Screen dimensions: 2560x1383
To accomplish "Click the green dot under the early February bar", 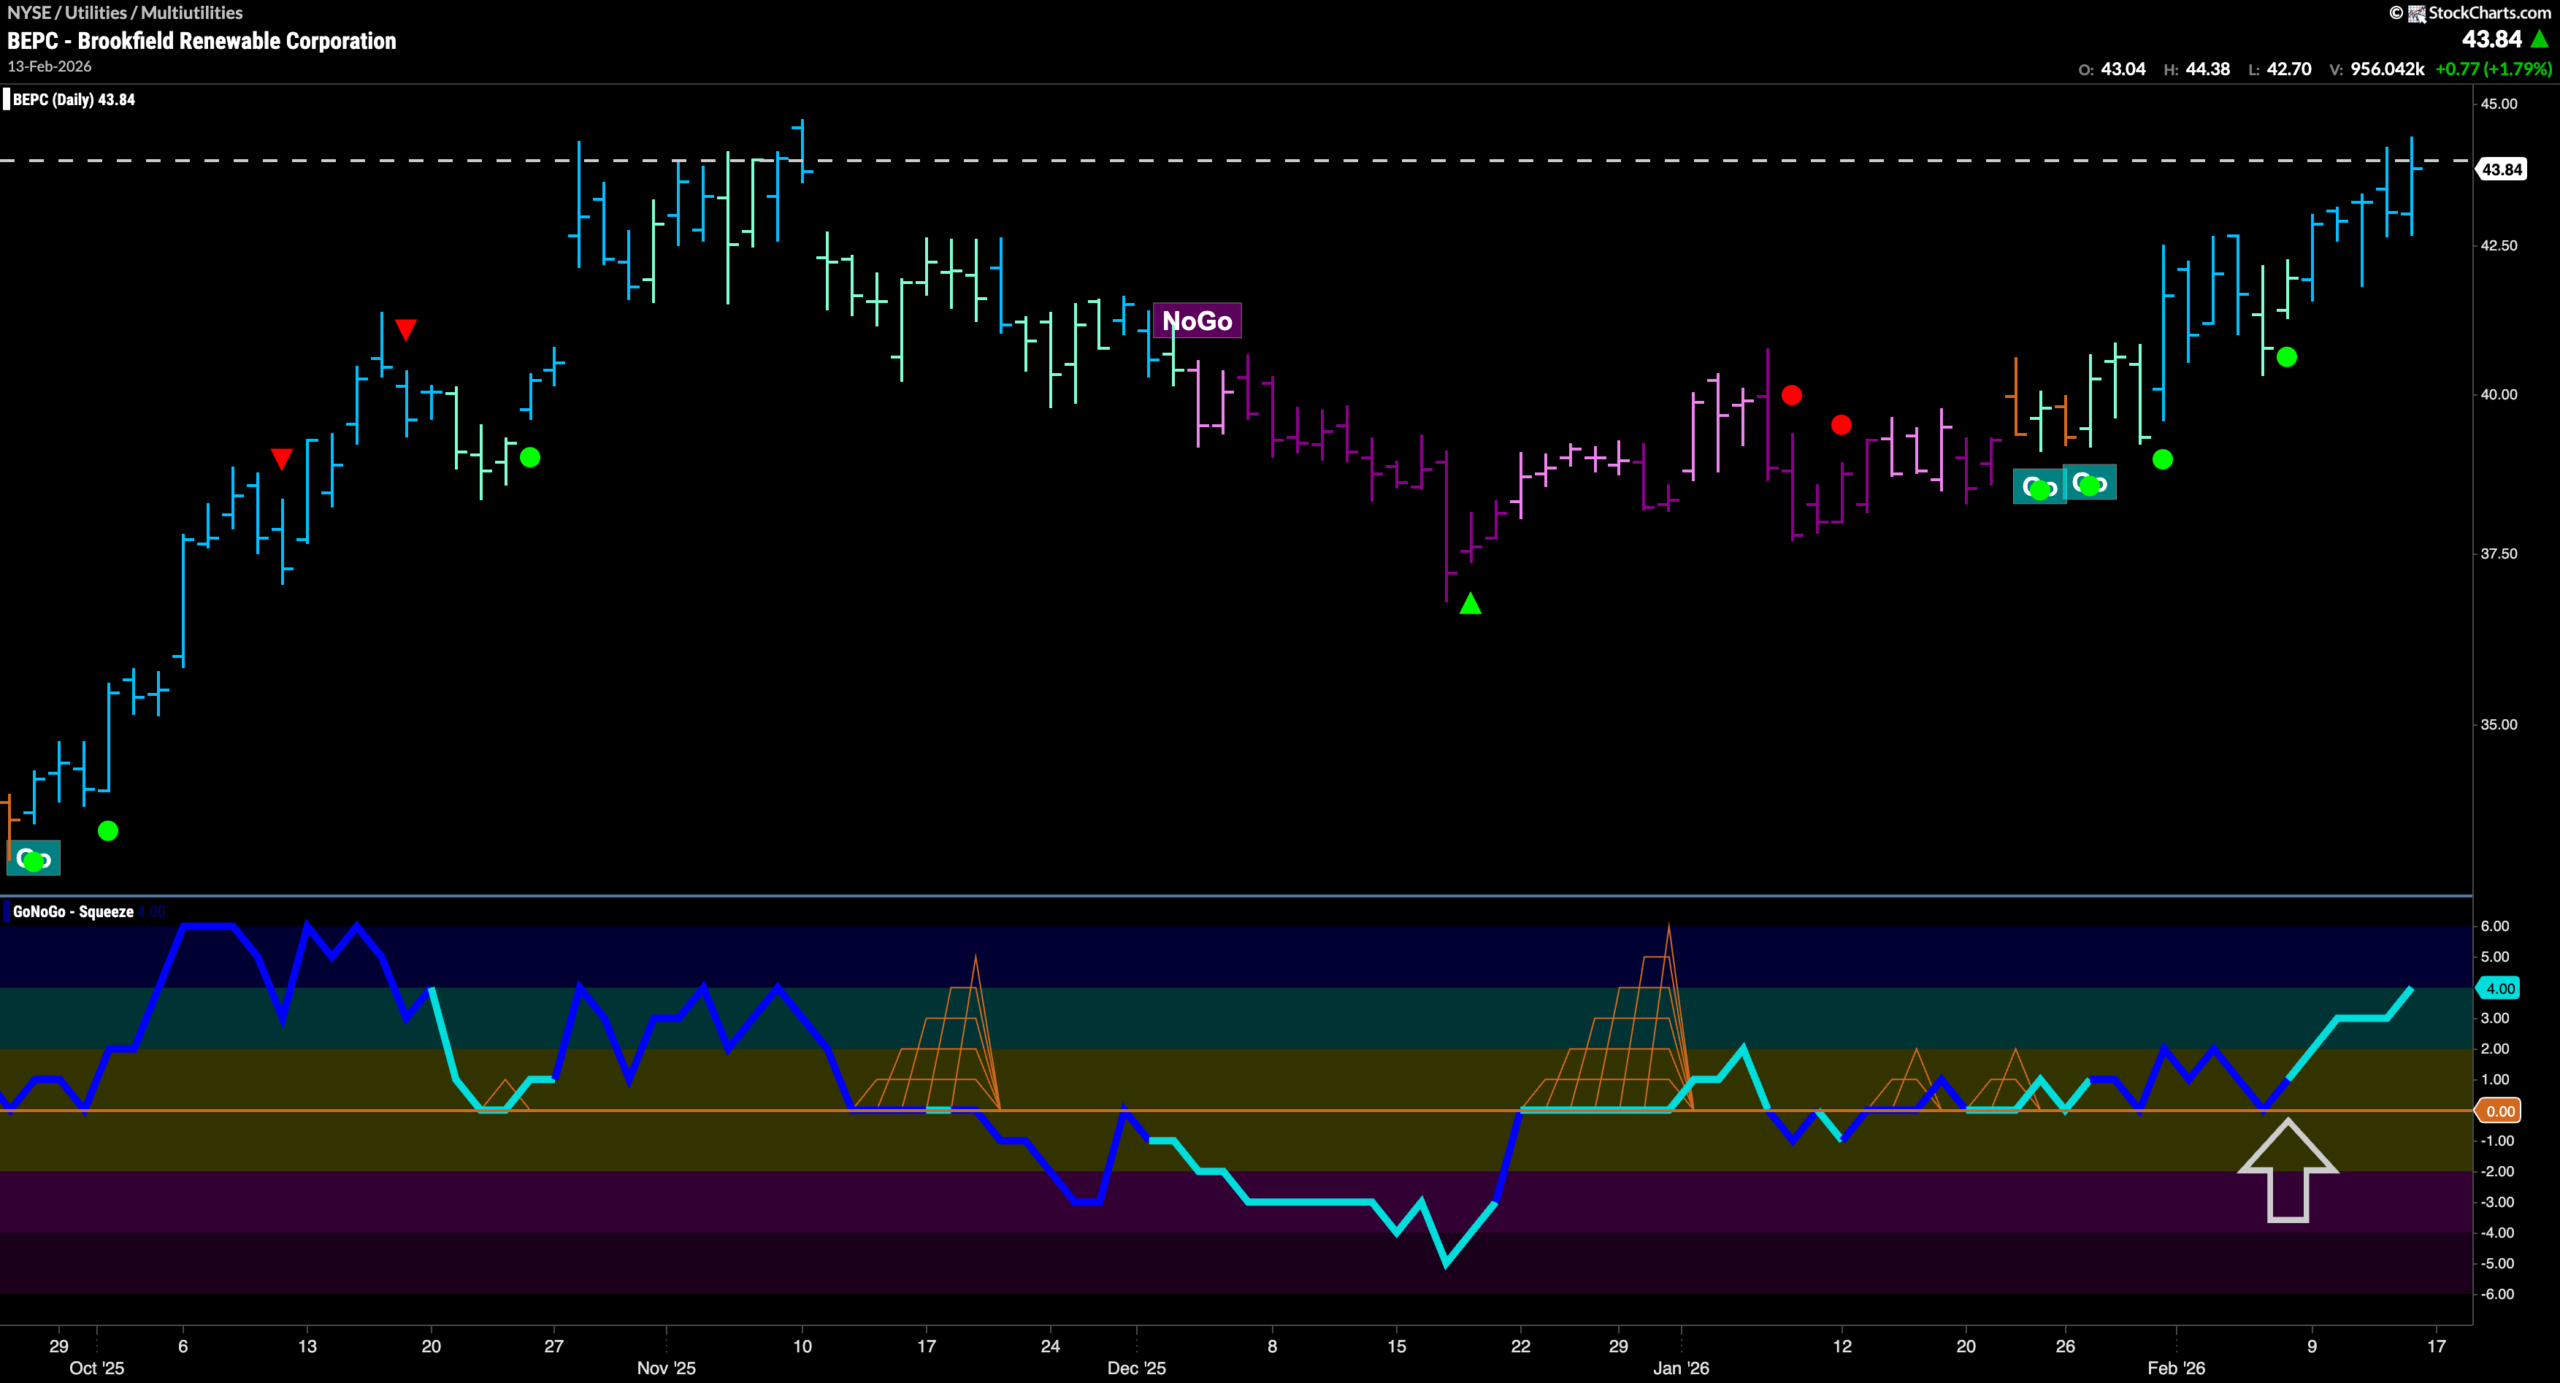I will pos(2162,459).
